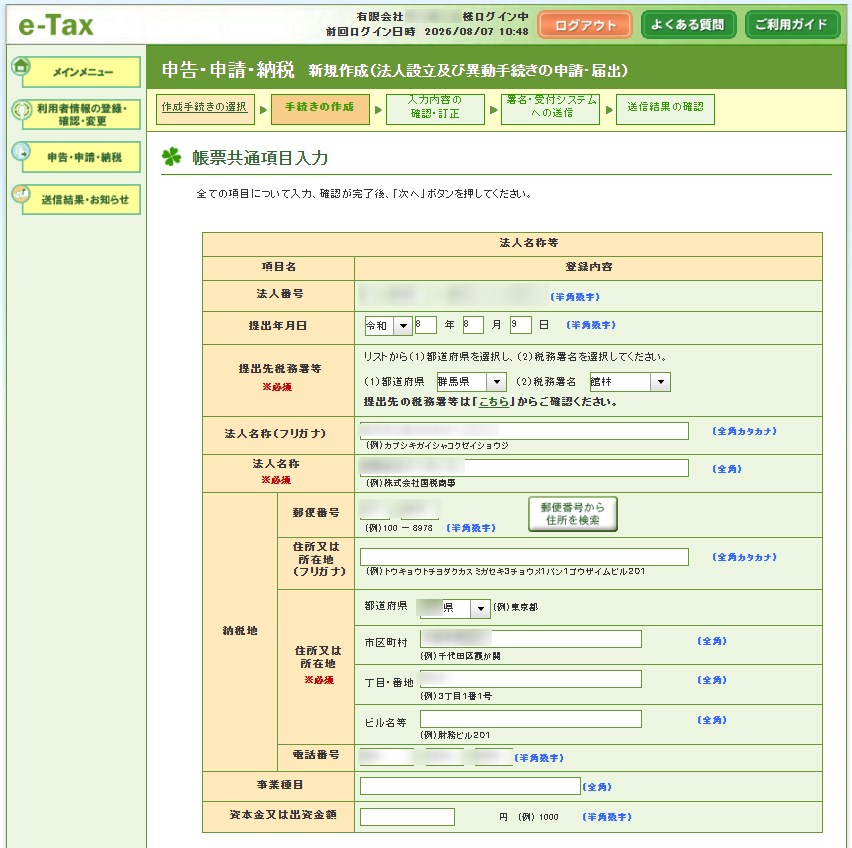Click the 法人名称(フリガナ) input field
Image resolution: width=852 pixels, height=848 pixels.
pyautogui.click(x=524, y=431)
